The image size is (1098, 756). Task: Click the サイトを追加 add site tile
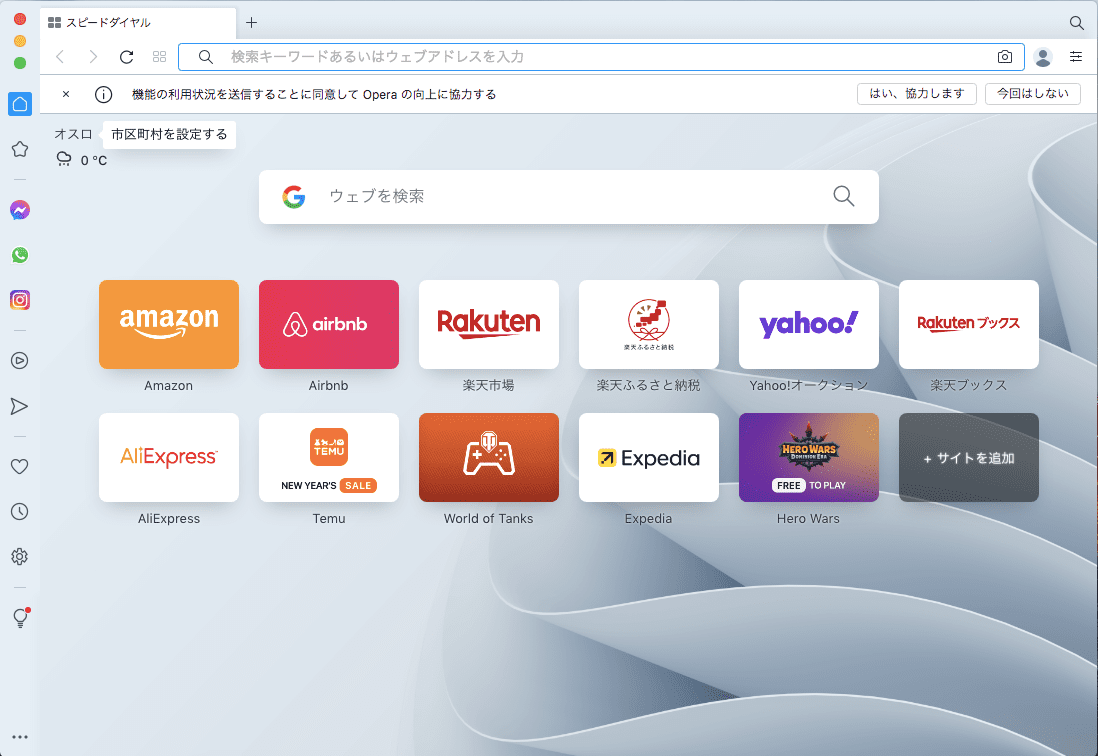[969, 458]
